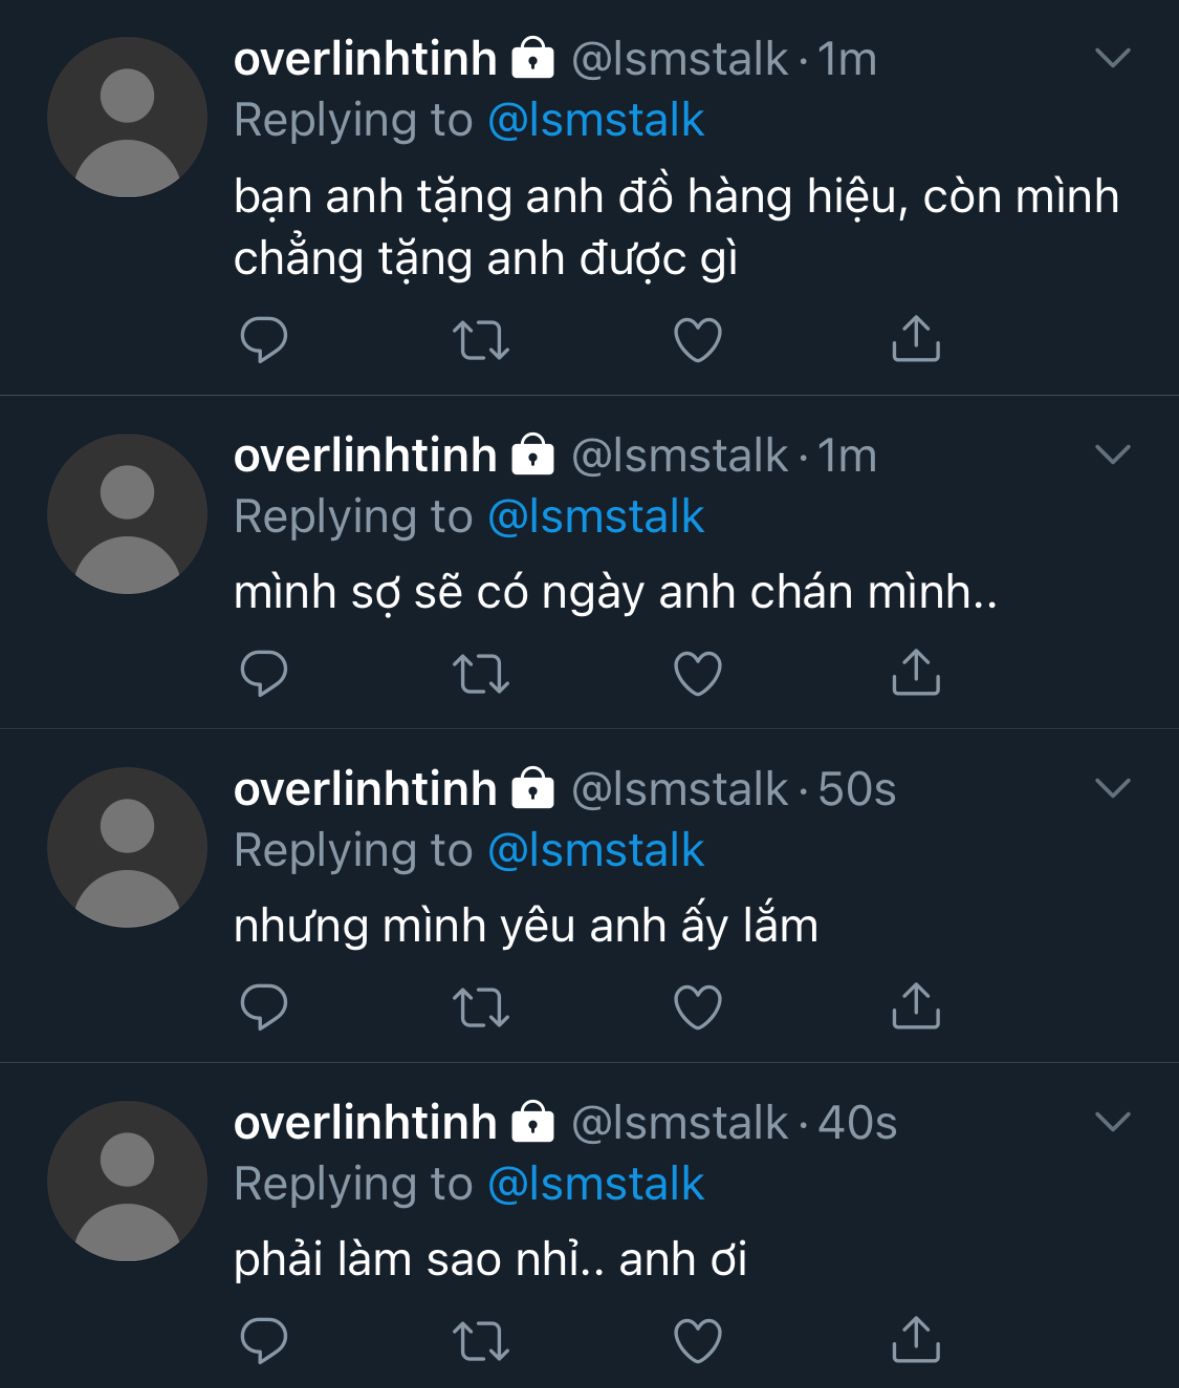Expand the menu chevron on the 50s tweet
This screenshot has height=1388, width=1179.
tap(1112, 788)
